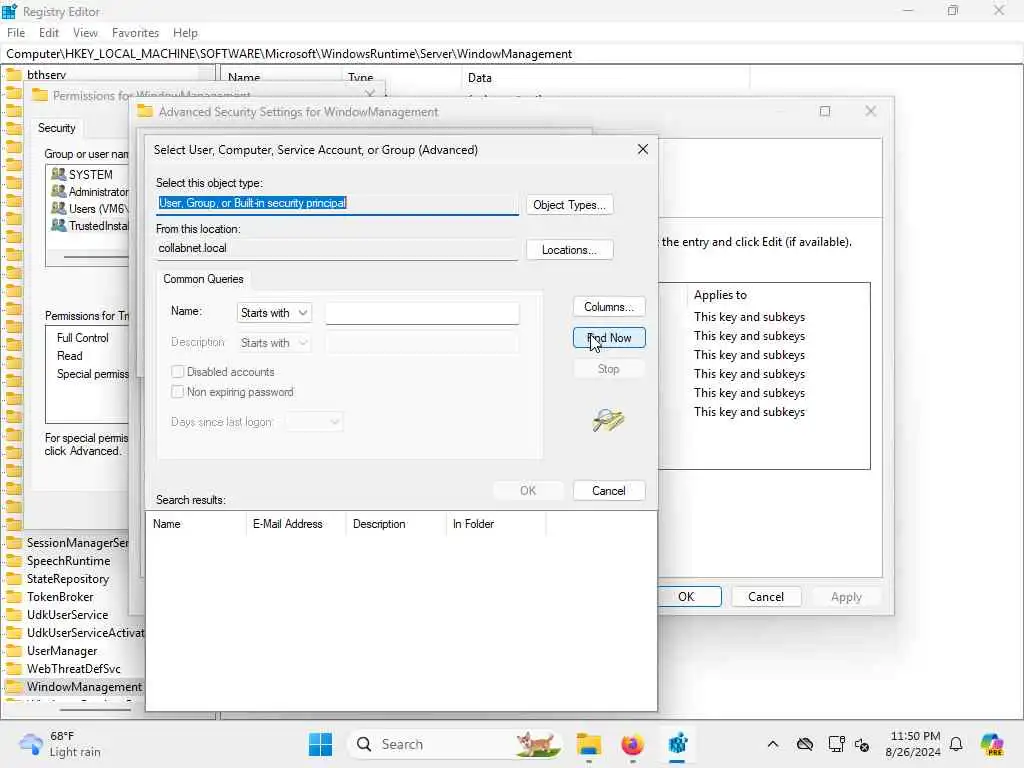Click the Find Now button
This screenshot has height=768, width=1024.
(609, 338)
